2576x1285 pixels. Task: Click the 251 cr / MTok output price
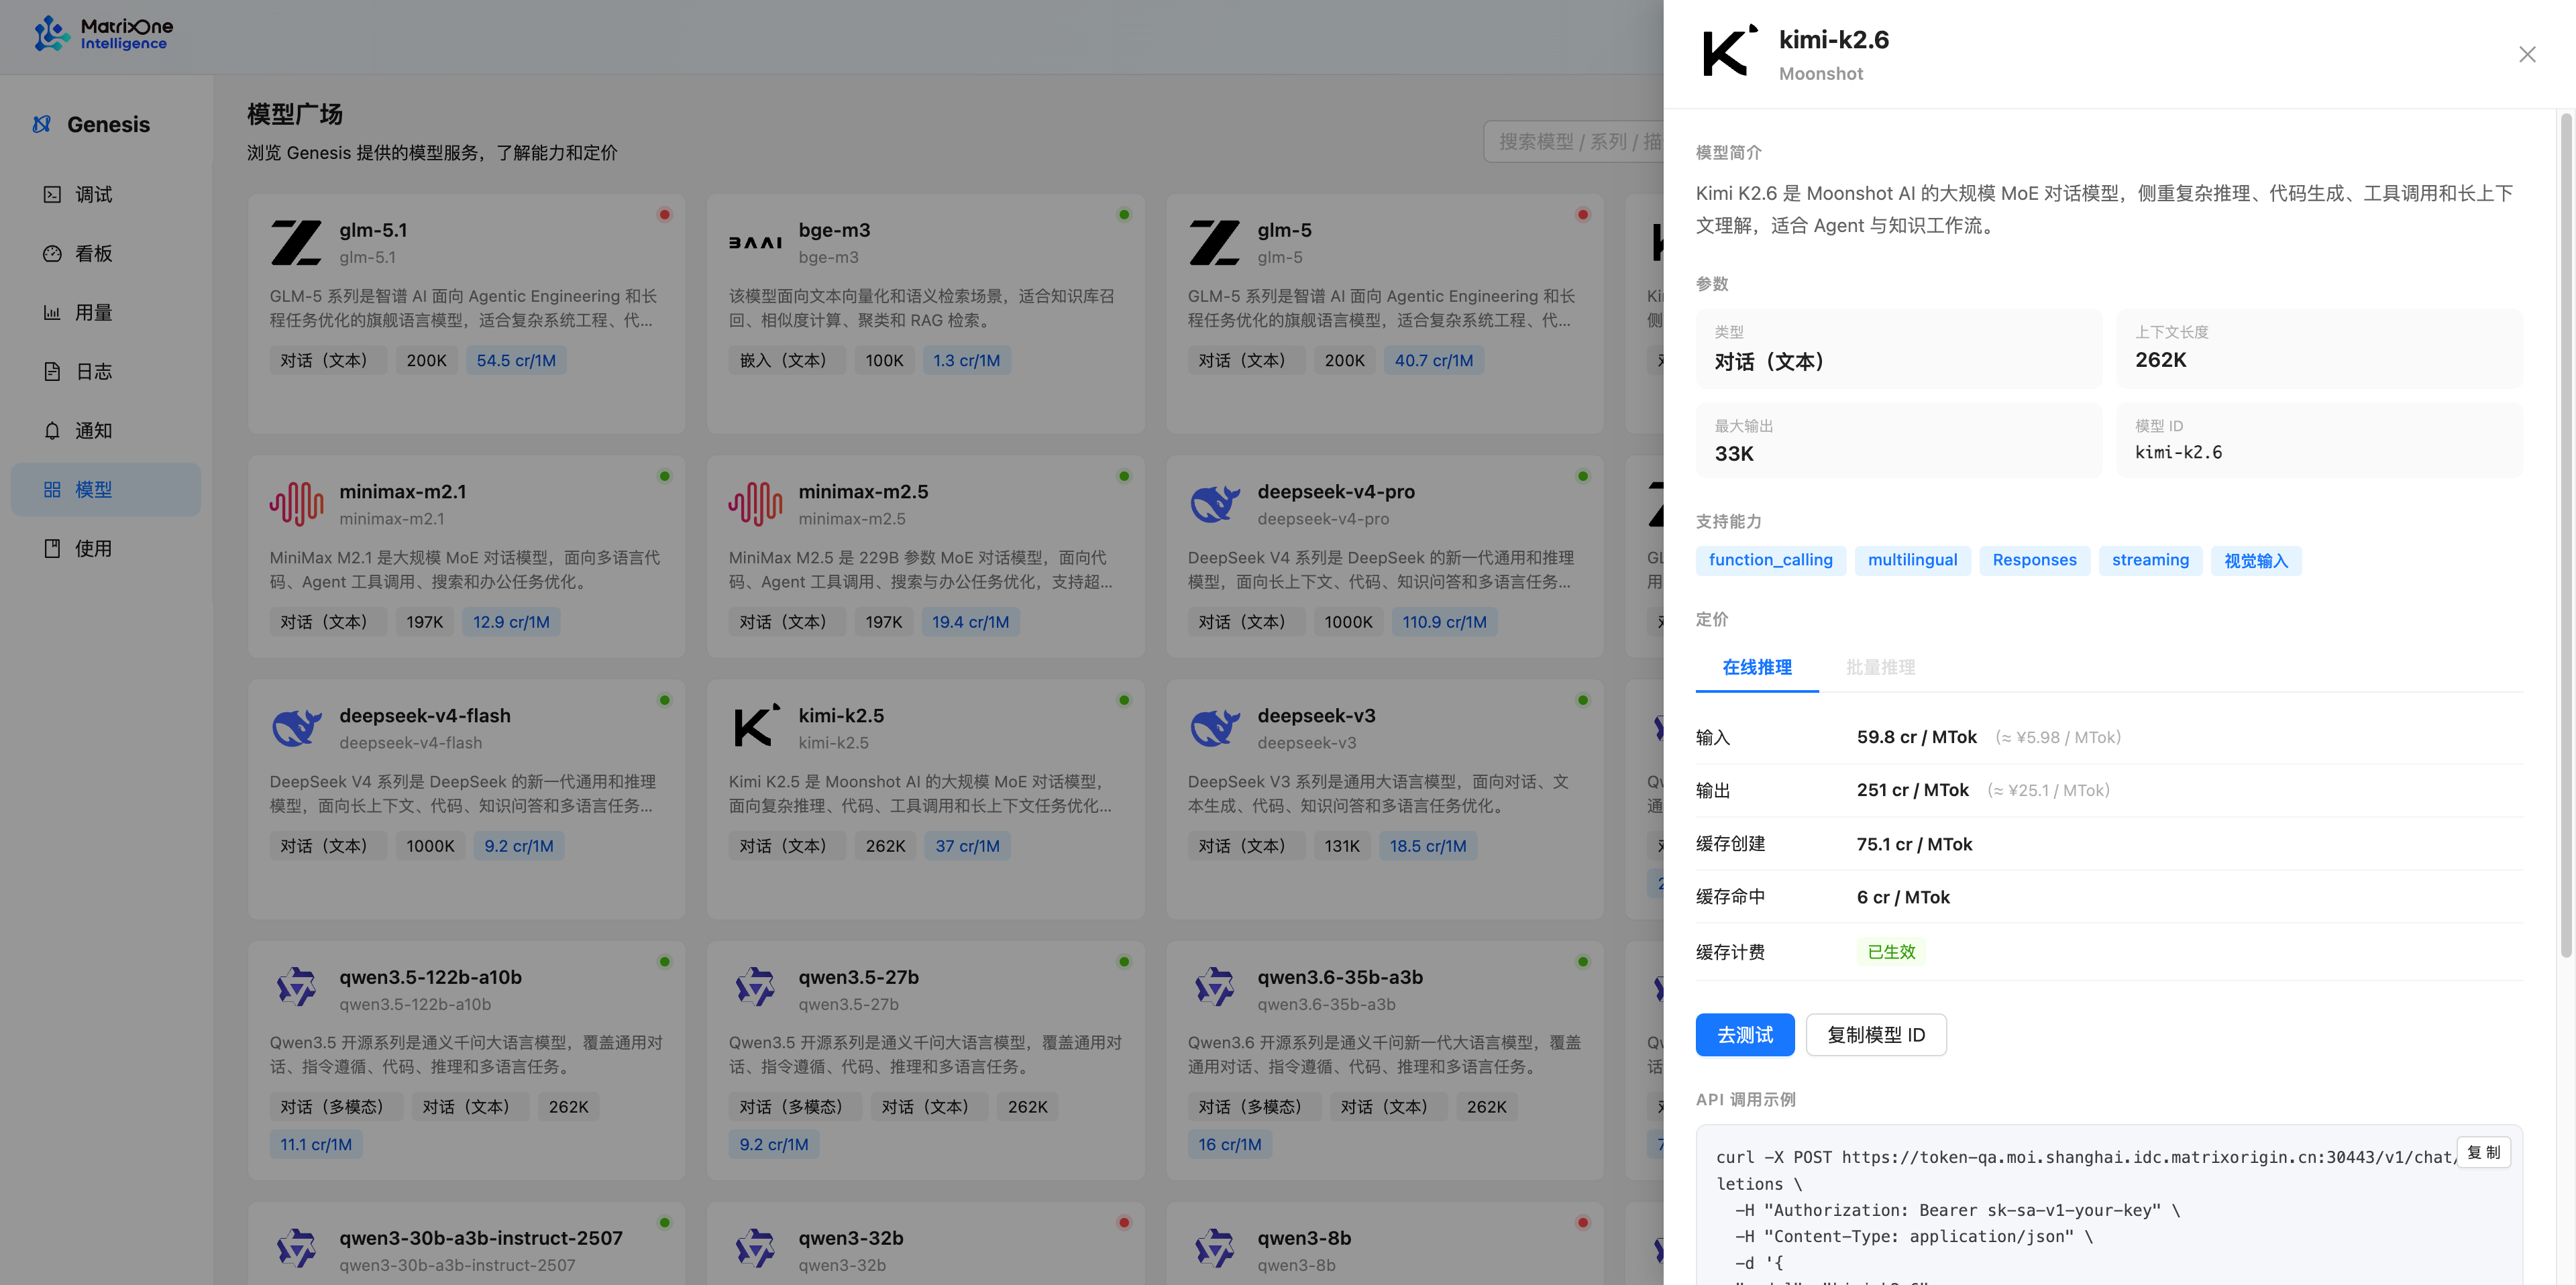1912,790
